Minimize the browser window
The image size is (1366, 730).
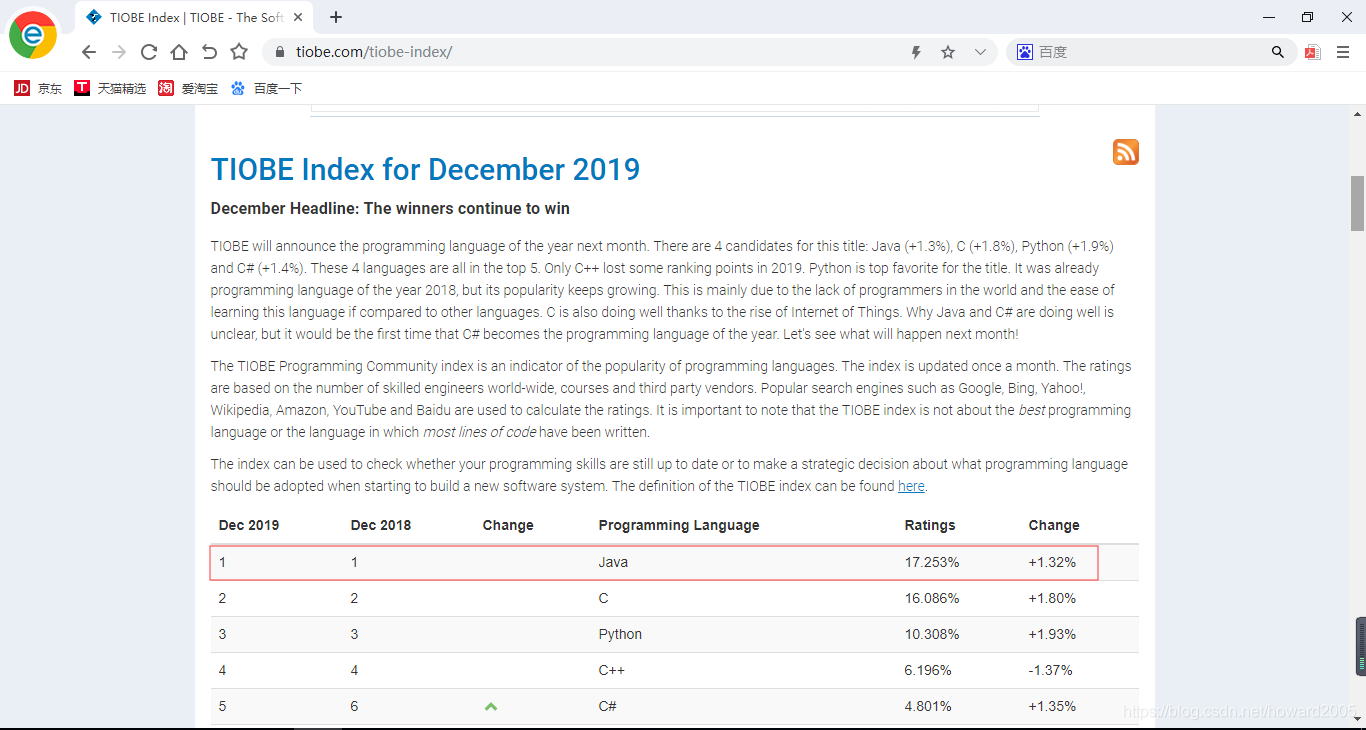(1269, 17)
